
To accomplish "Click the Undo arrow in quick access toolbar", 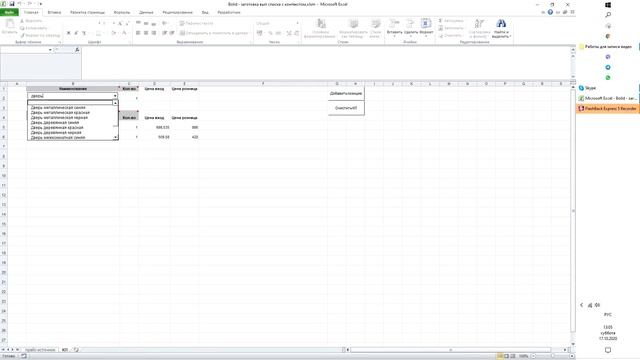I will (19, 4).
